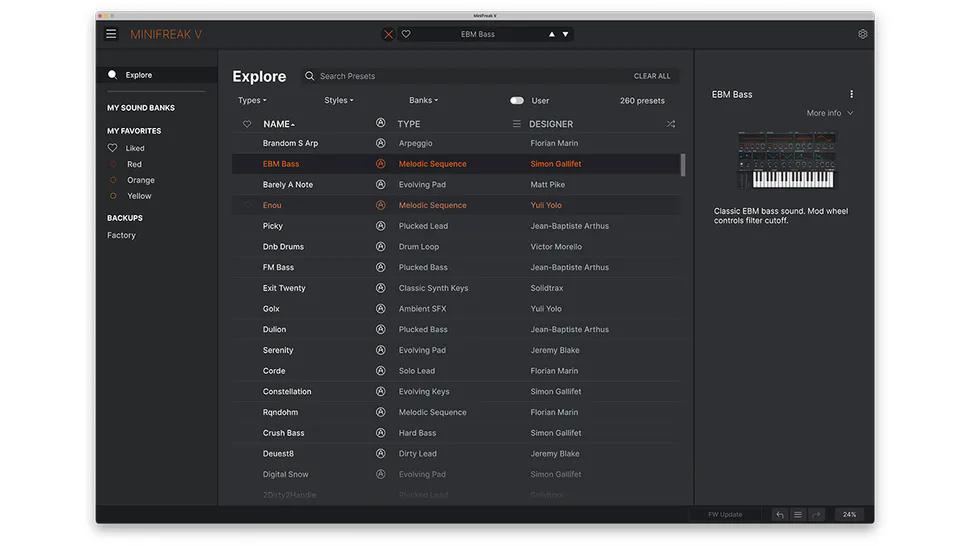The image size is (970, 546).
Task: Sort the list by NAME column
Action: (x=279, y=124)
